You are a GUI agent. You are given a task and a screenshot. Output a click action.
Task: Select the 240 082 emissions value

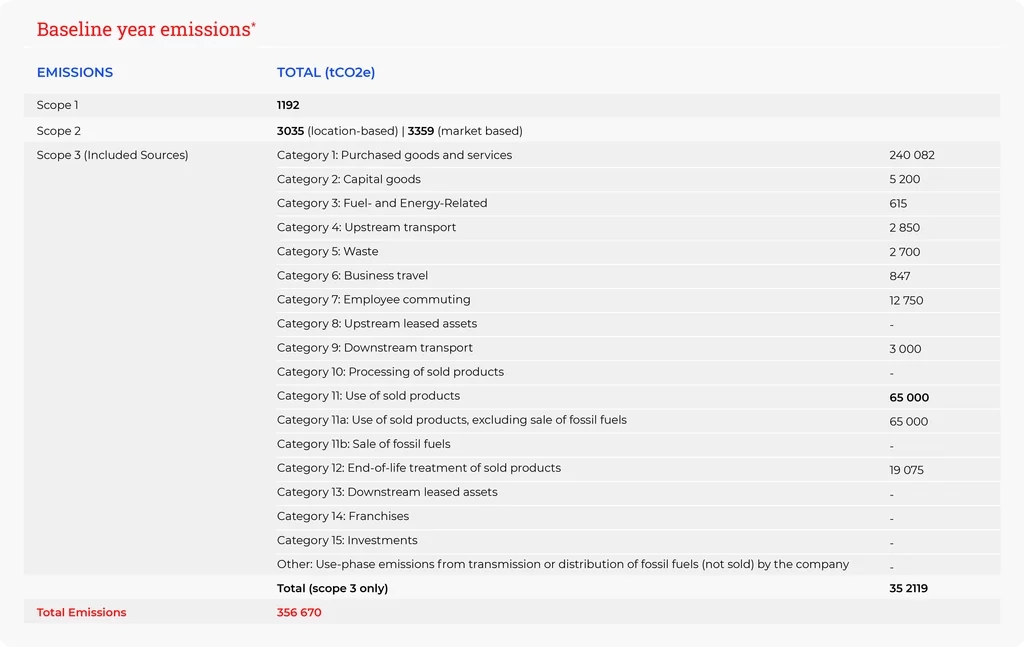coord(911,156)
